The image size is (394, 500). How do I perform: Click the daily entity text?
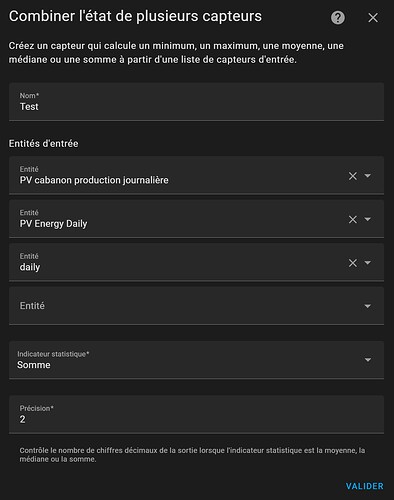(30, 267)
